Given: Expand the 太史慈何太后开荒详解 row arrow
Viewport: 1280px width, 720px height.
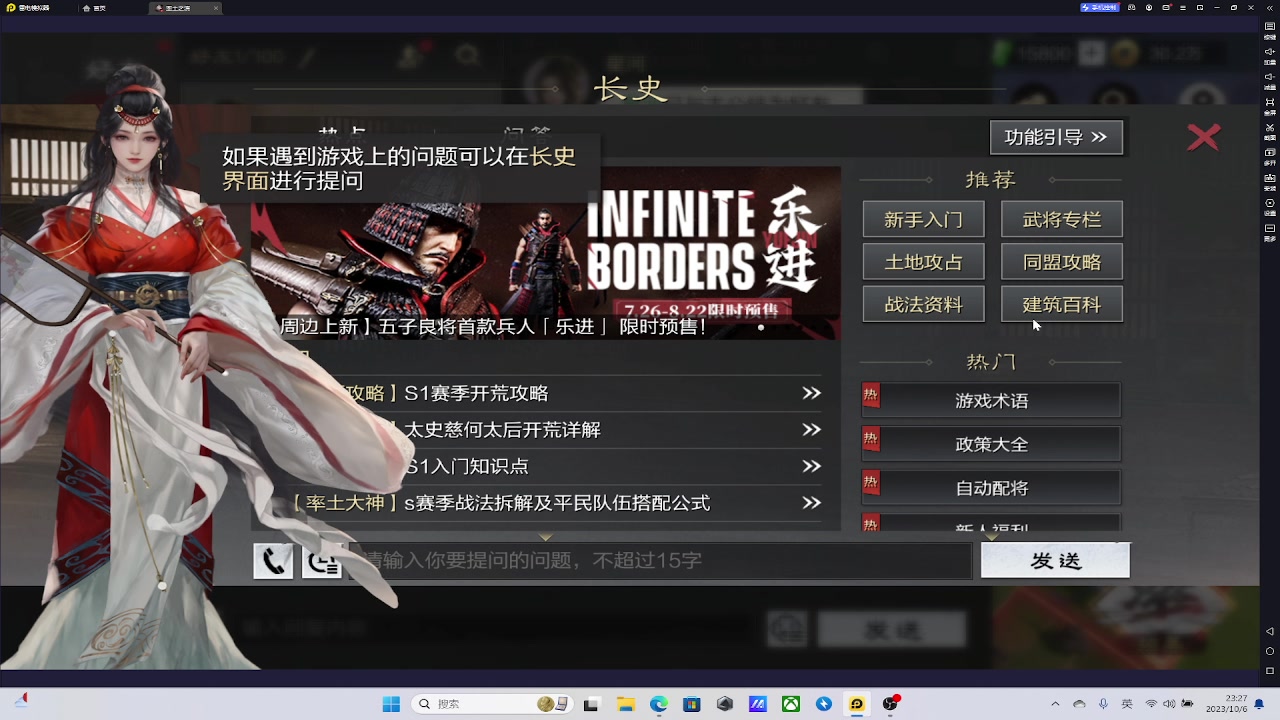Looking at the screenshot, I should click(811, 430).
